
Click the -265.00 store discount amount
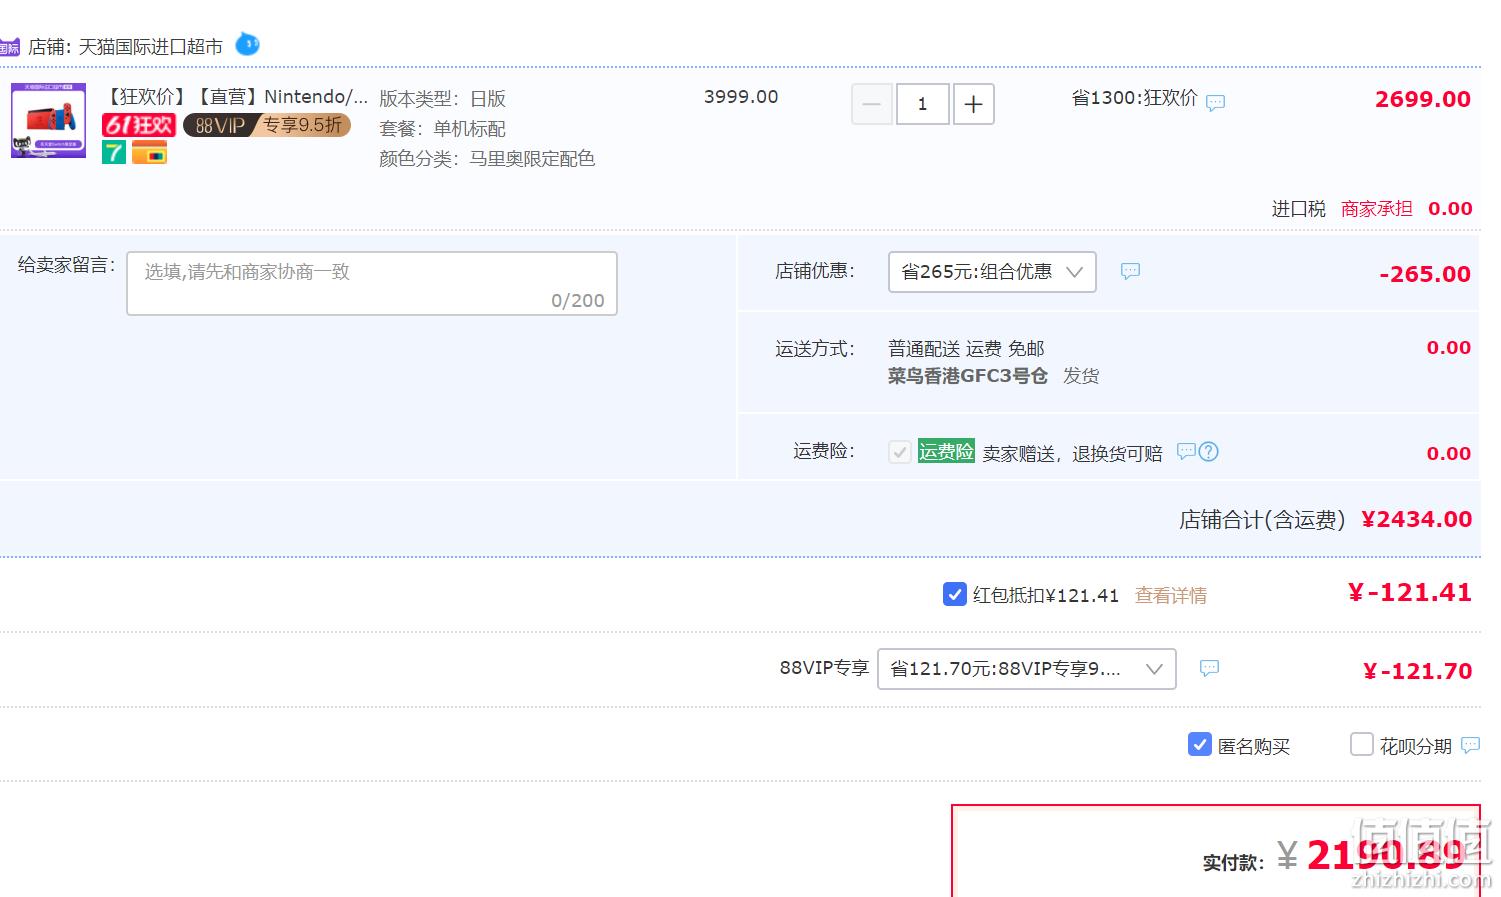(x=1425, y=274)
